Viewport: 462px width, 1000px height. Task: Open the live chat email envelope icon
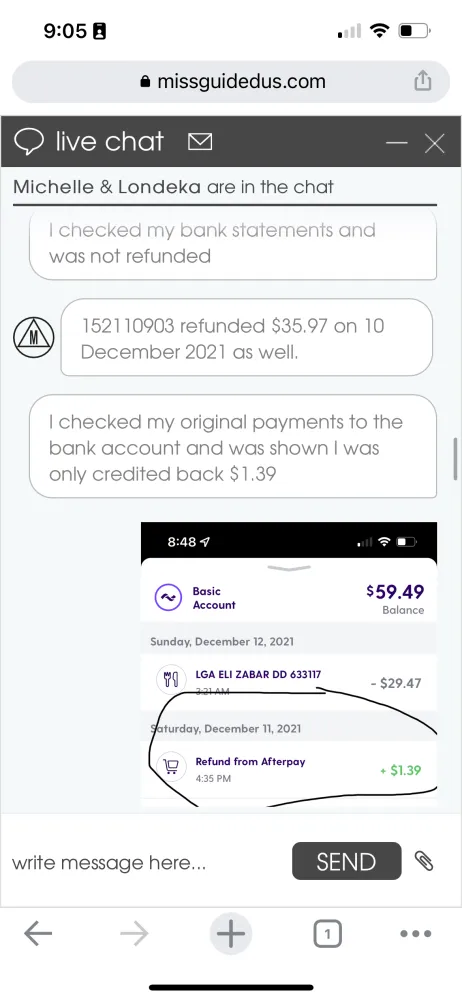[200, 142]
